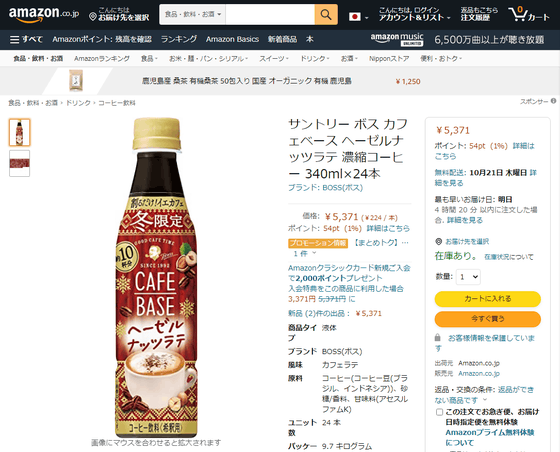Click コーヒー飲料 breadcrumb
Screen dimensions: 560x452
(117, 103)
